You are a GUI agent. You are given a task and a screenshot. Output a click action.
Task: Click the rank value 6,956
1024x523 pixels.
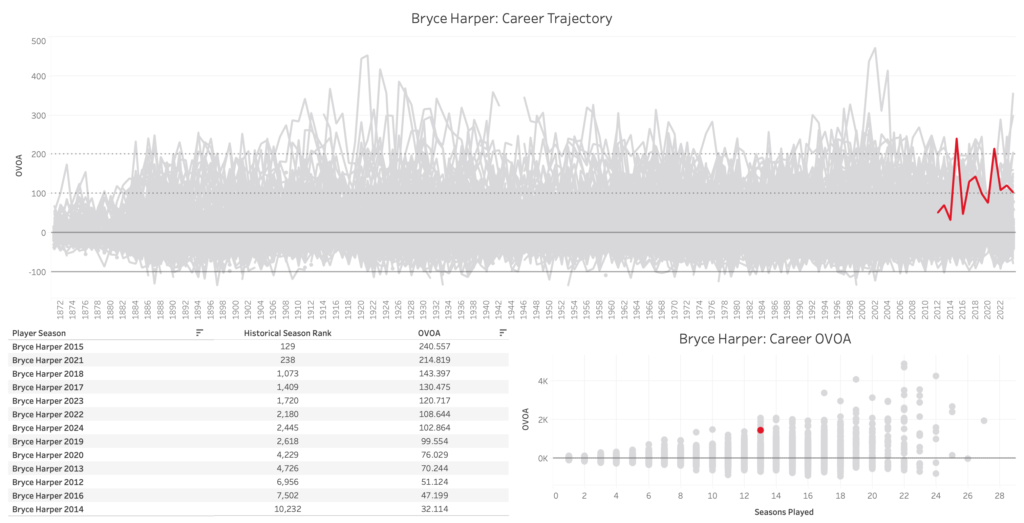(287, 482)
